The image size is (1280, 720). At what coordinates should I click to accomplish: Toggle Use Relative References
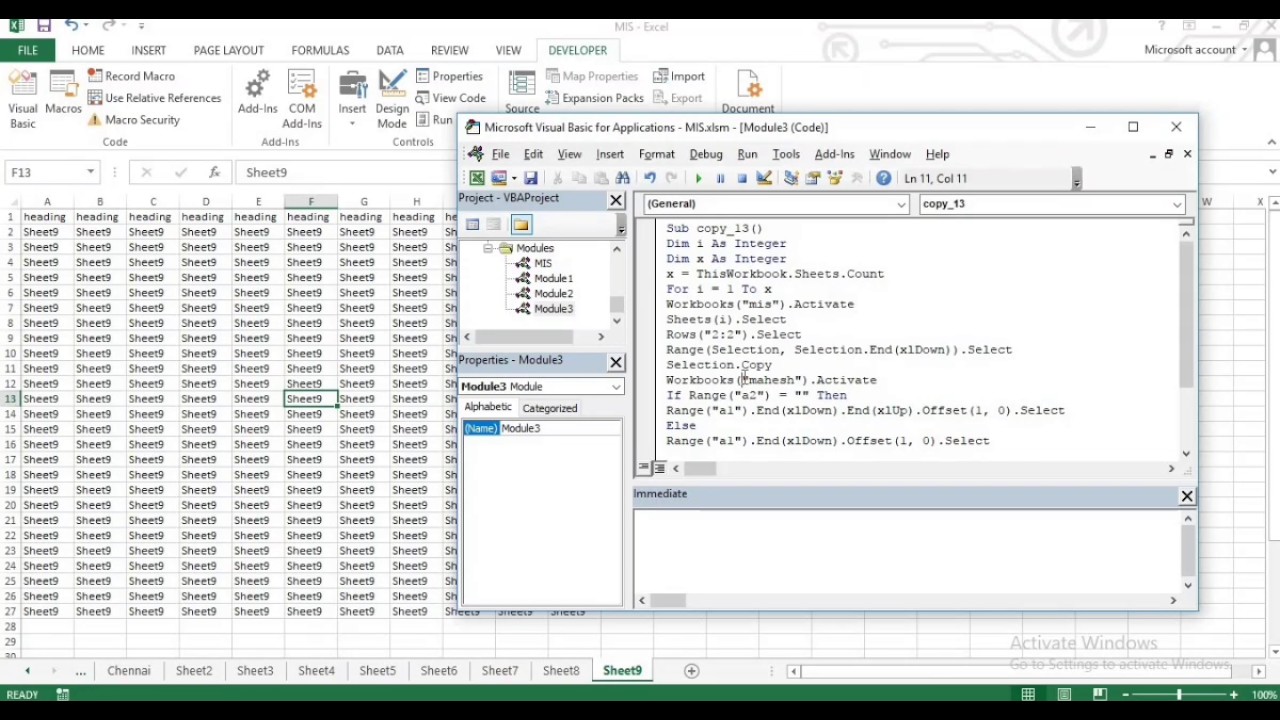tap(155, 98)
